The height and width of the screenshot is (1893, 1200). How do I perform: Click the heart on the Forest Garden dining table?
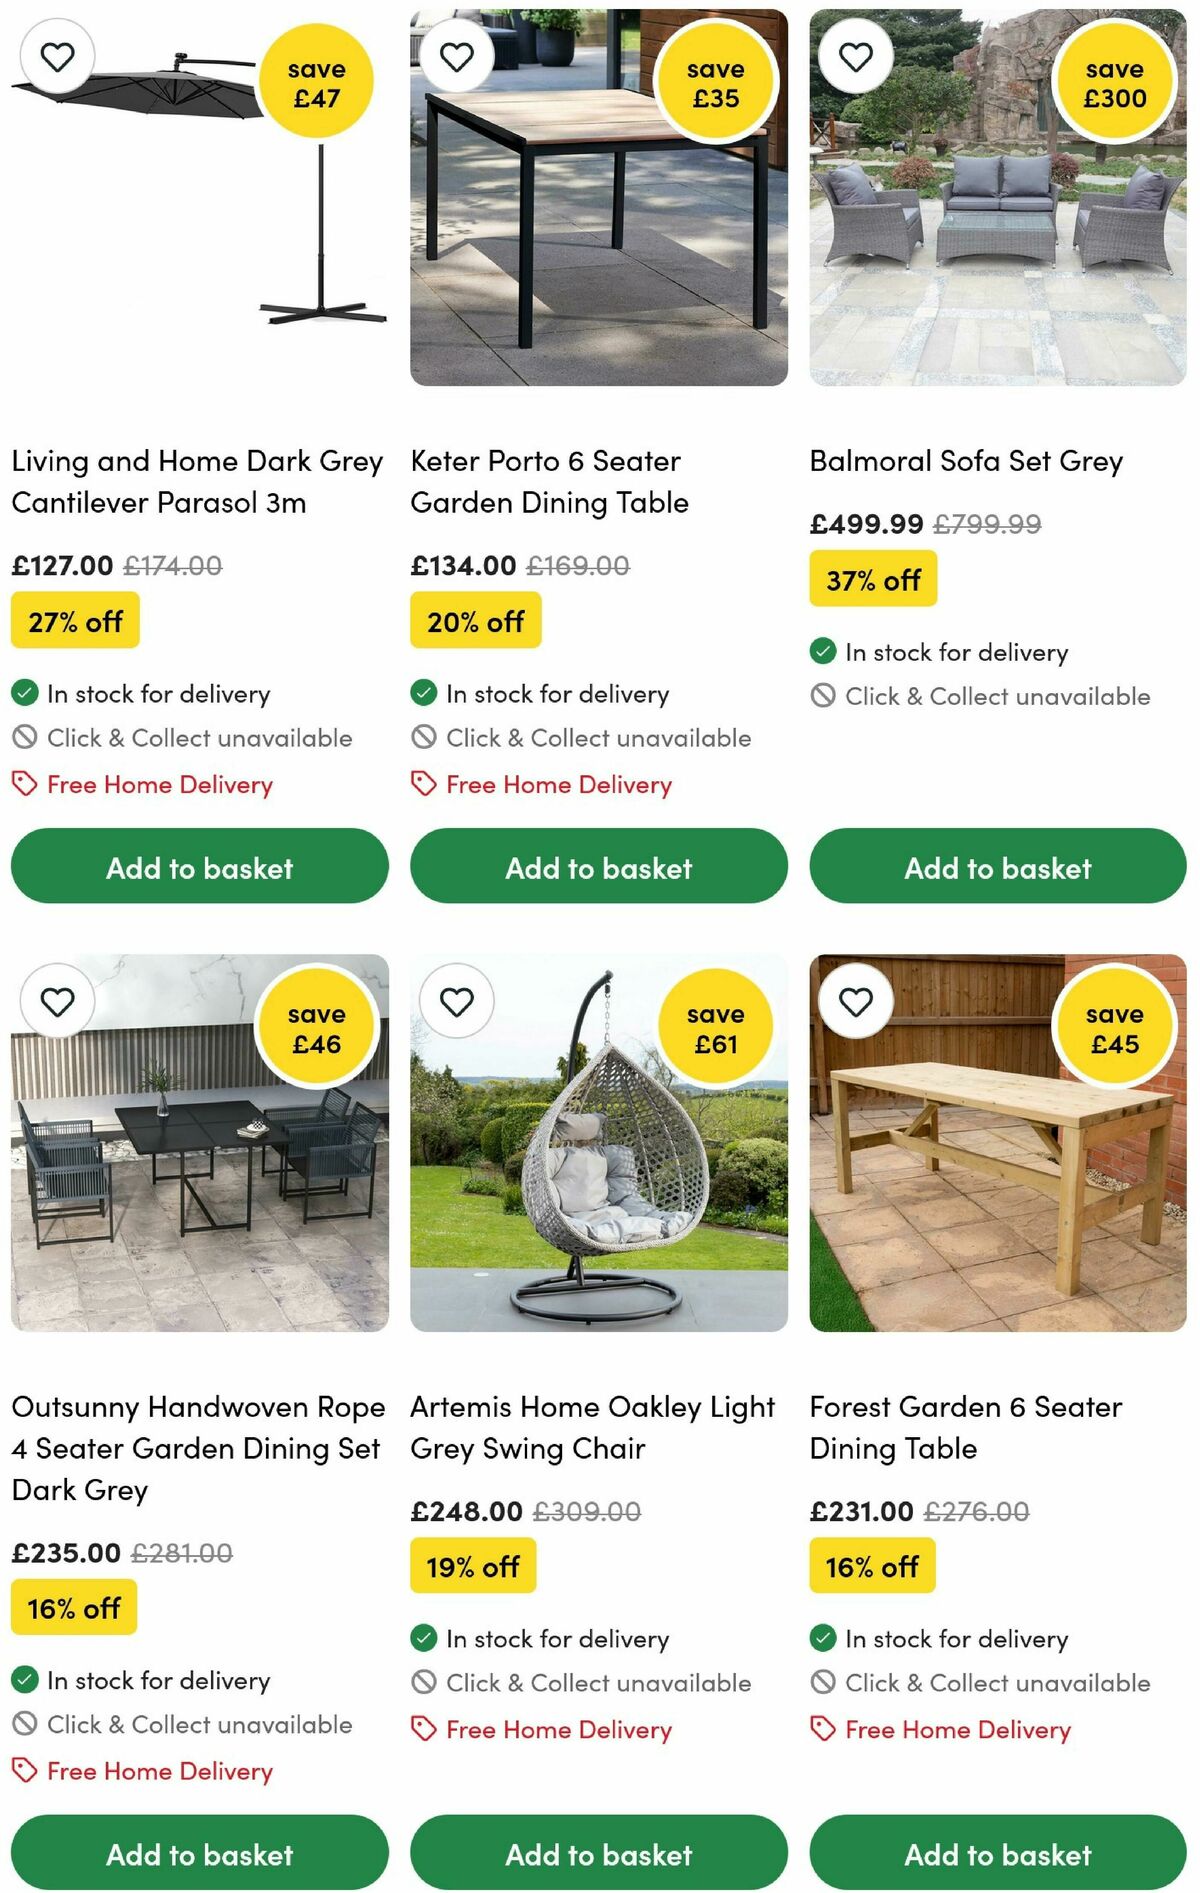(x=856, y=1001)
